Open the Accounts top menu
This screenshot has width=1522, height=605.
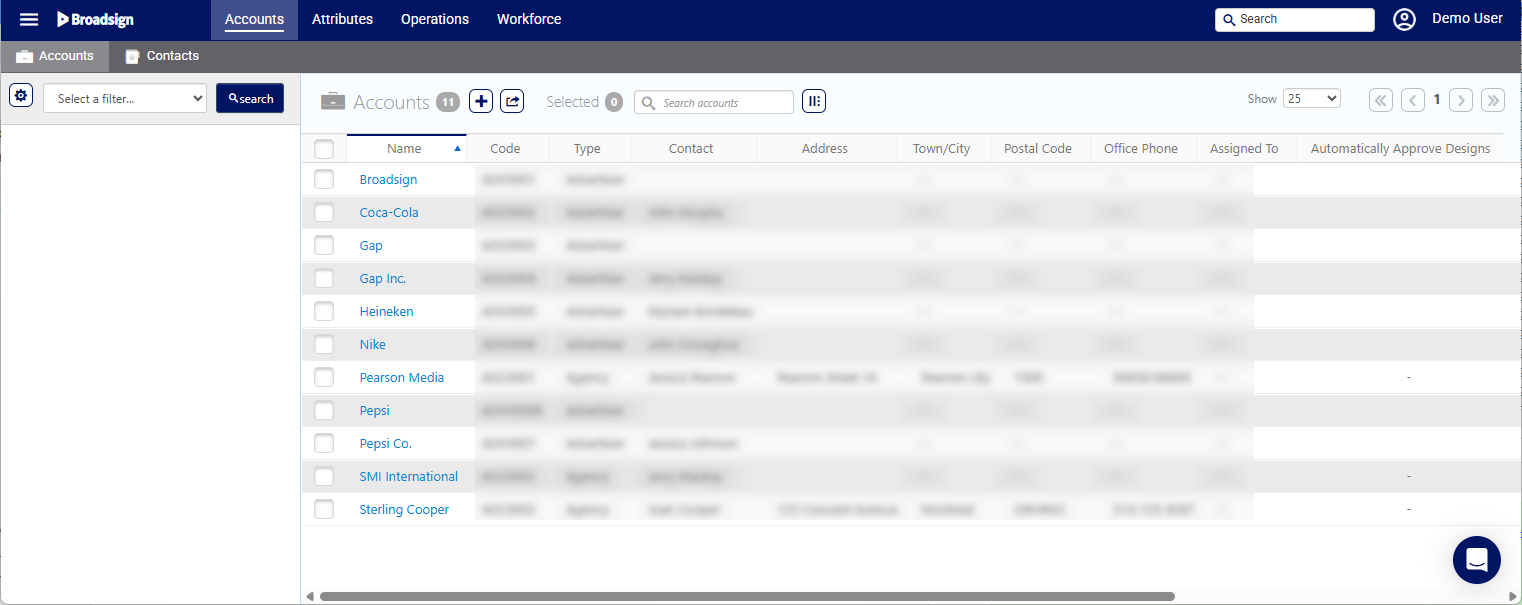pyautogui.click(x=254, y=20)
